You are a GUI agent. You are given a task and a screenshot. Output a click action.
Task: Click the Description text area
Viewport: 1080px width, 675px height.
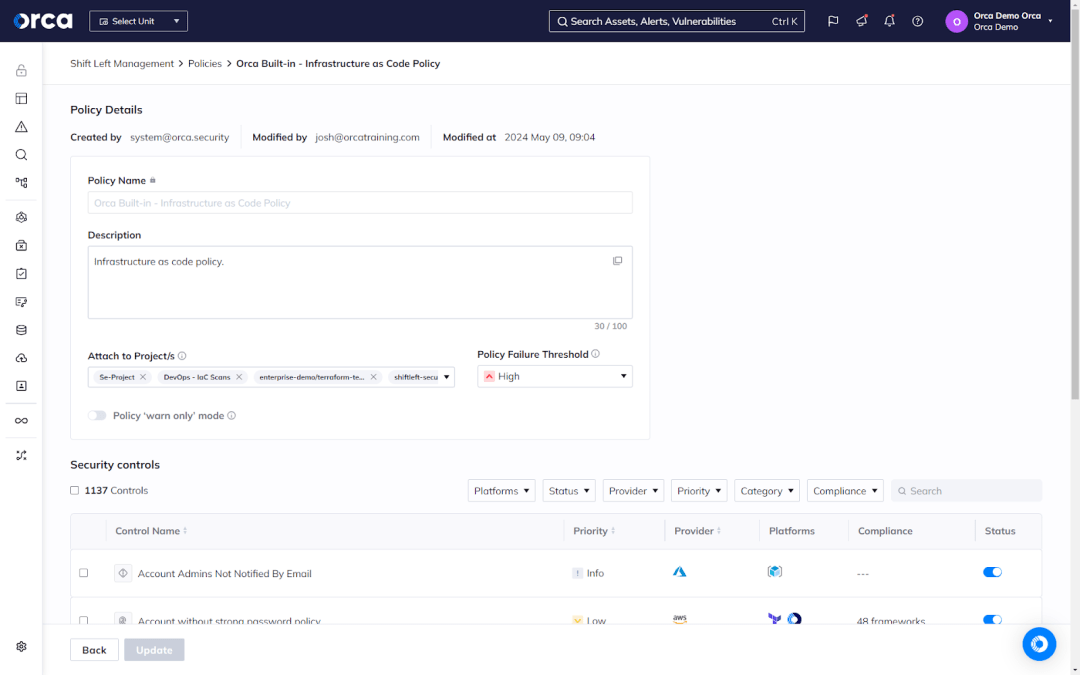pos(360,282)
